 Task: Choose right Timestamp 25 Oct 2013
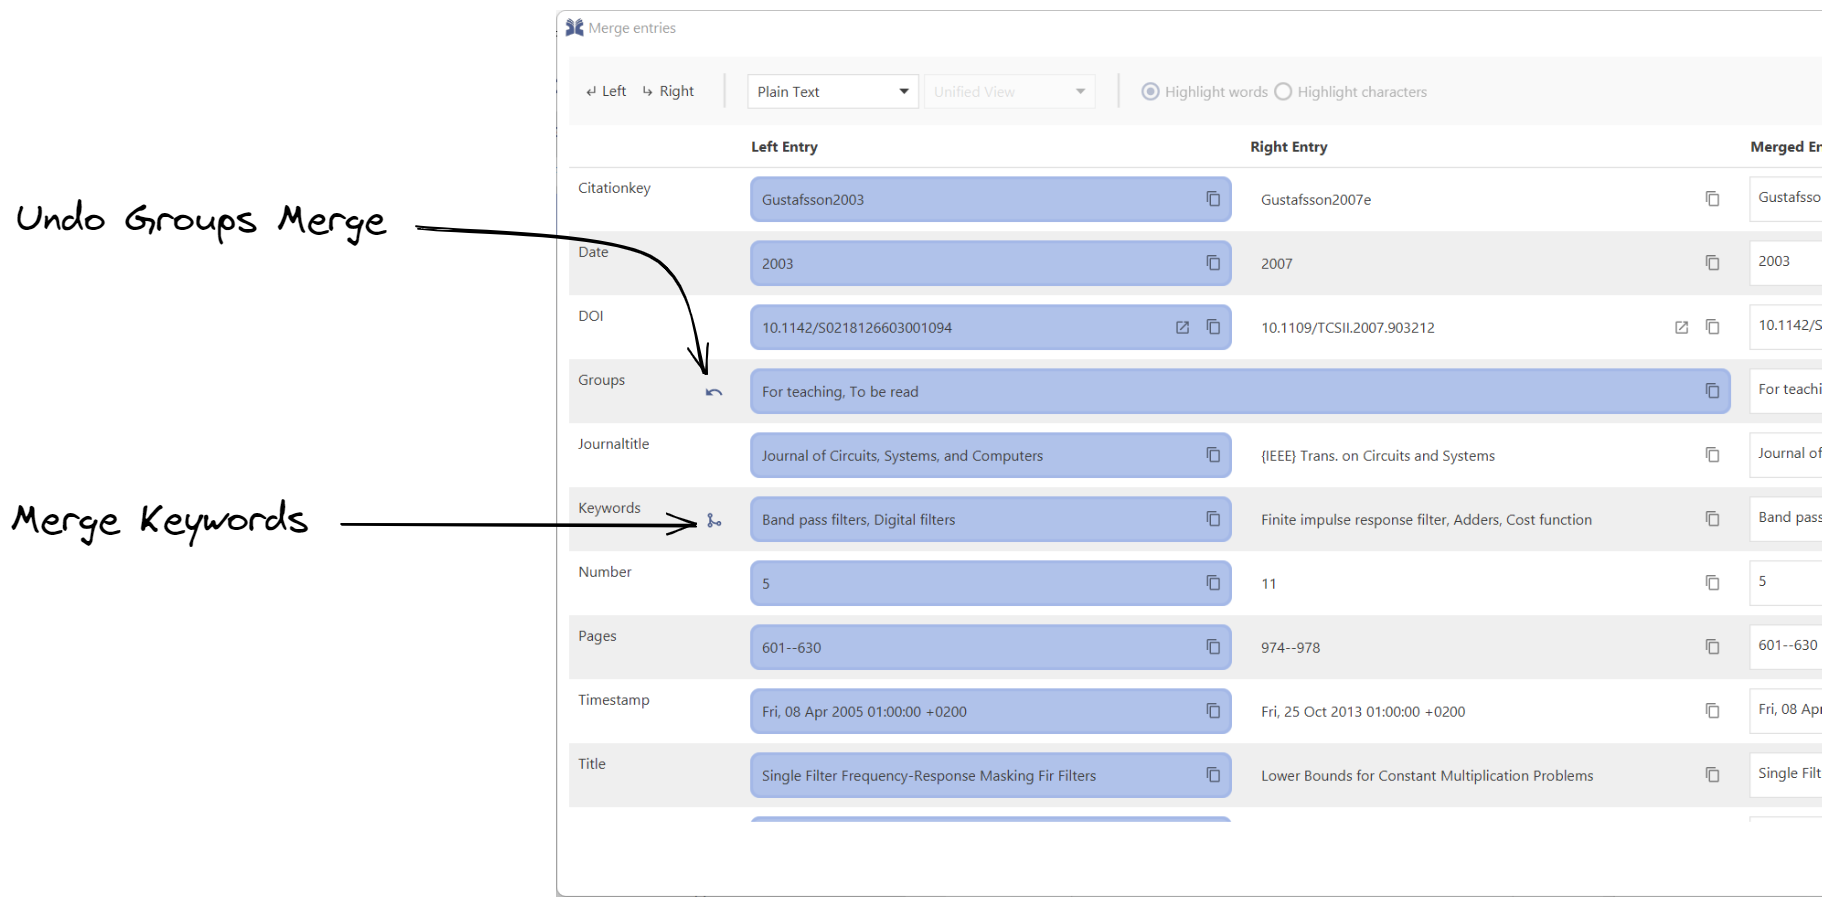tap(1362, 712)
